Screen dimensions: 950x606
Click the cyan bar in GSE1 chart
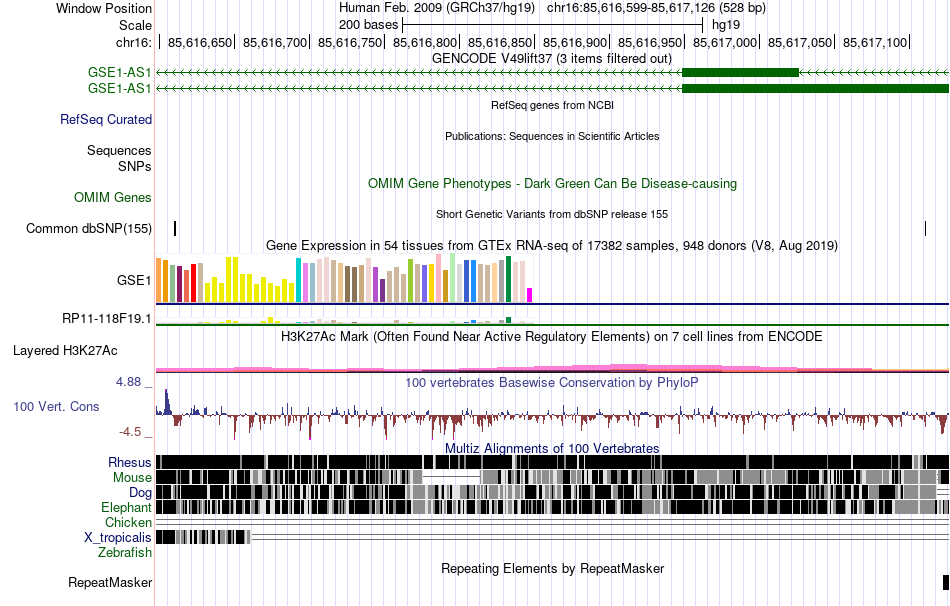click(x=298, y=280)
